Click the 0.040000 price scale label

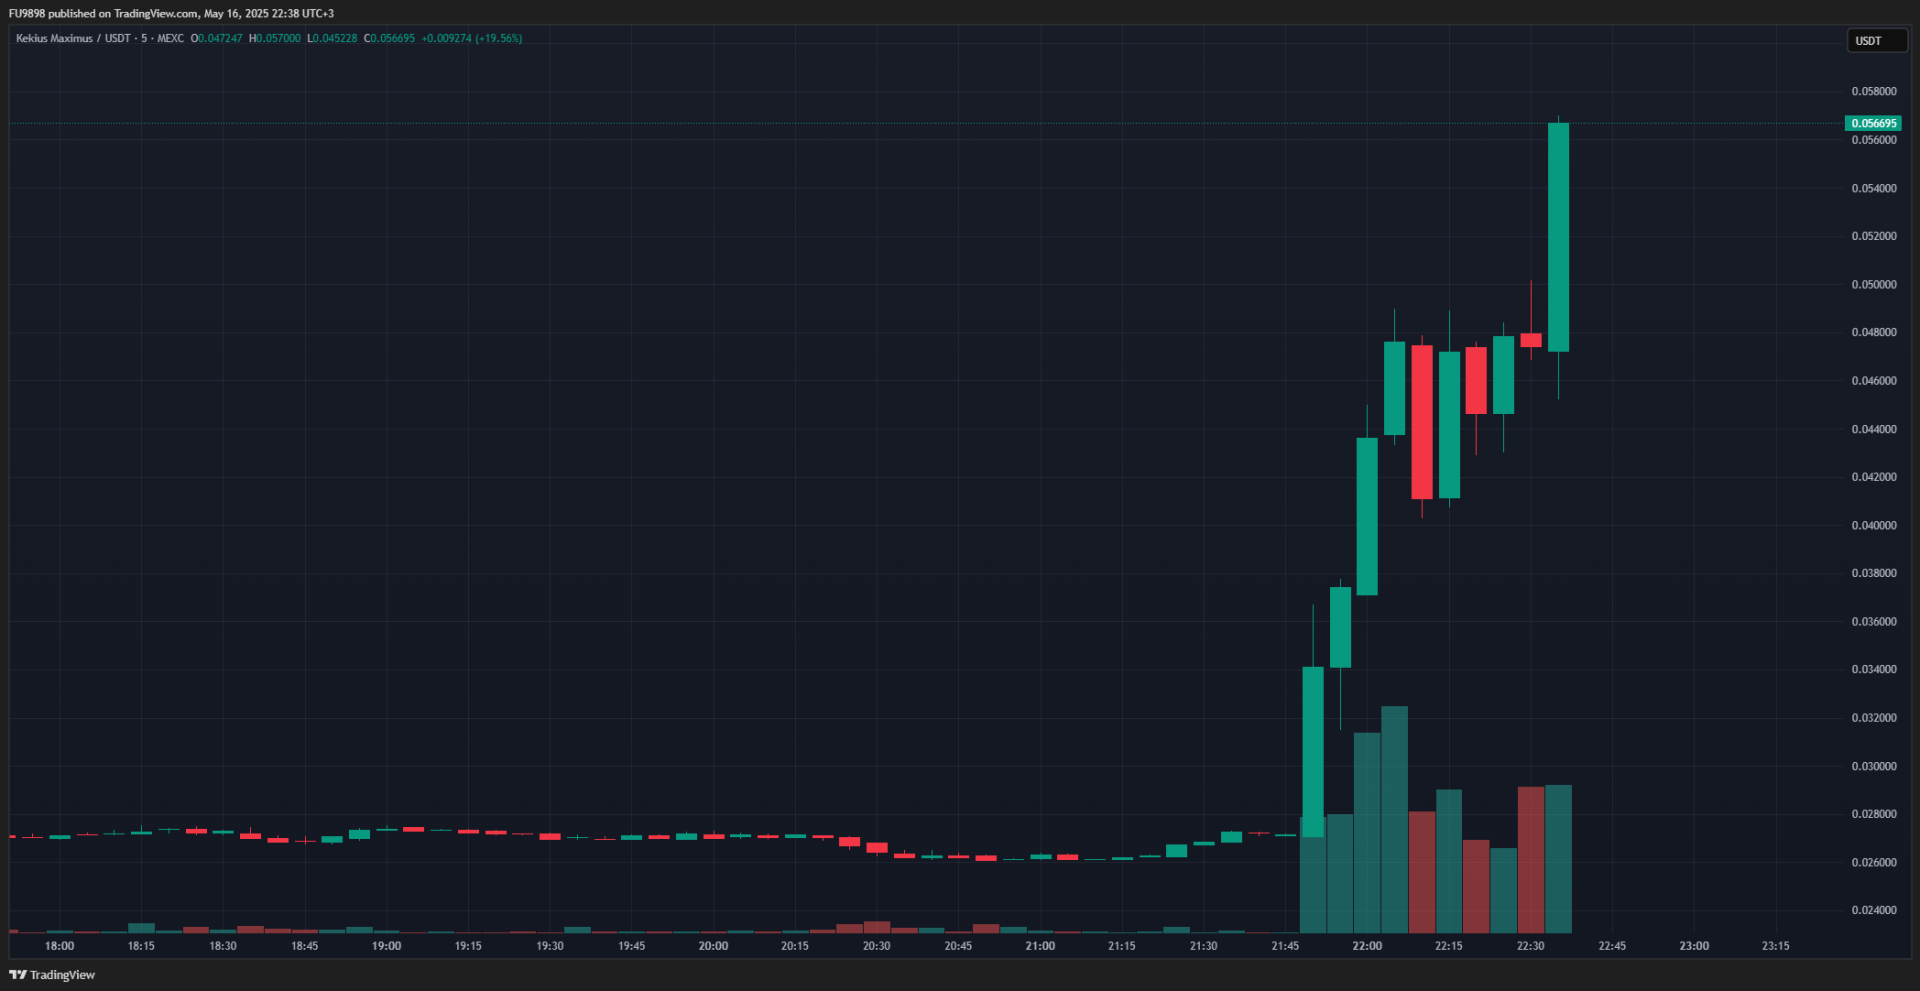(x=1873, y=526)
